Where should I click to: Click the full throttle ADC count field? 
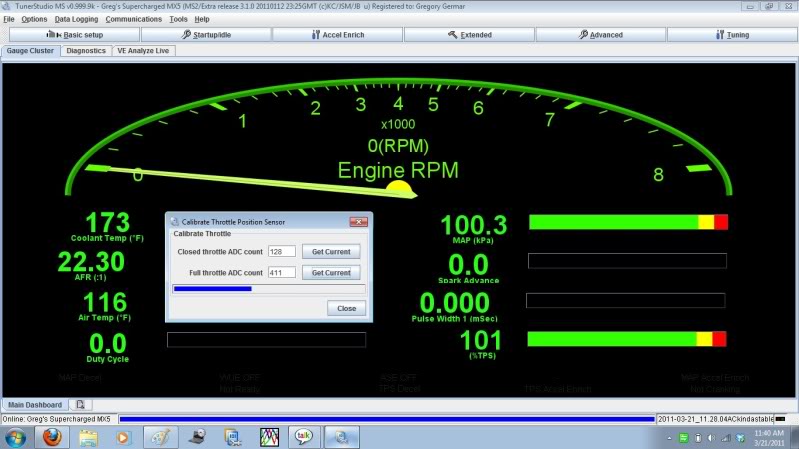282,272
